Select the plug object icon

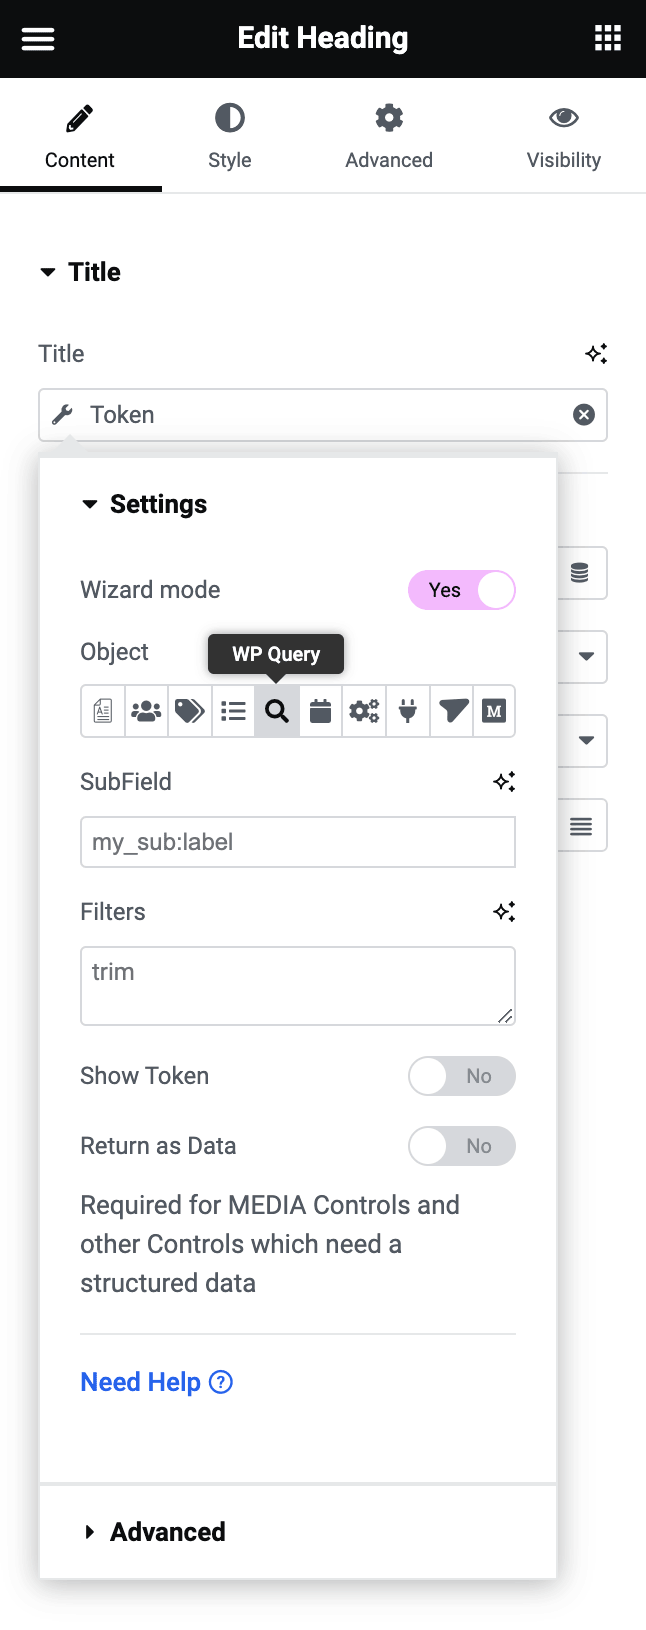point(408,711)
